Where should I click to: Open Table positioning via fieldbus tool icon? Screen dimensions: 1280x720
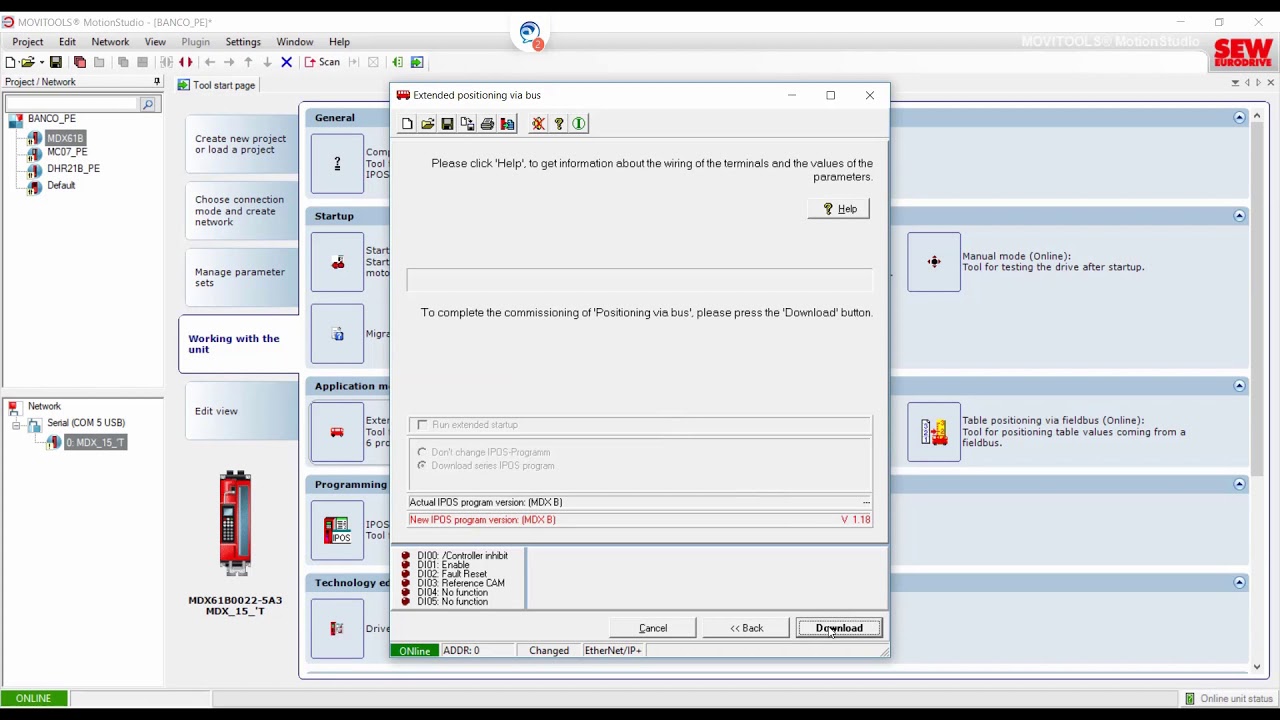click(934, 432)
